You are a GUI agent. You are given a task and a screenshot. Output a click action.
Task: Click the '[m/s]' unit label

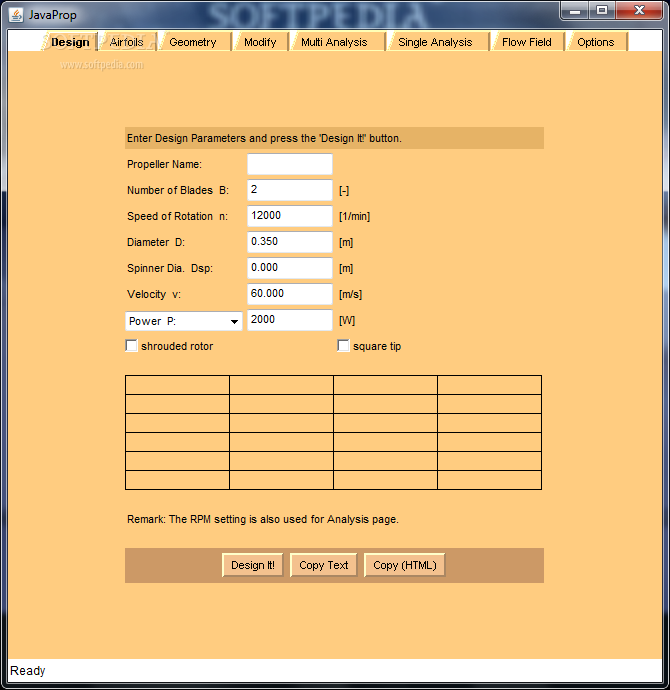(x=351, y=294)
